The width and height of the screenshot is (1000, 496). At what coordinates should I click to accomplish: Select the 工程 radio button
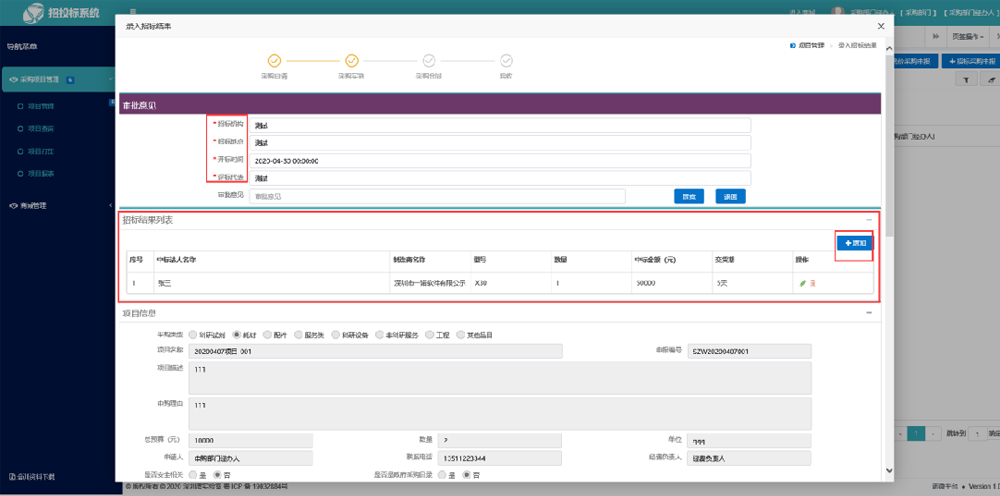click(x=430, y=335)
